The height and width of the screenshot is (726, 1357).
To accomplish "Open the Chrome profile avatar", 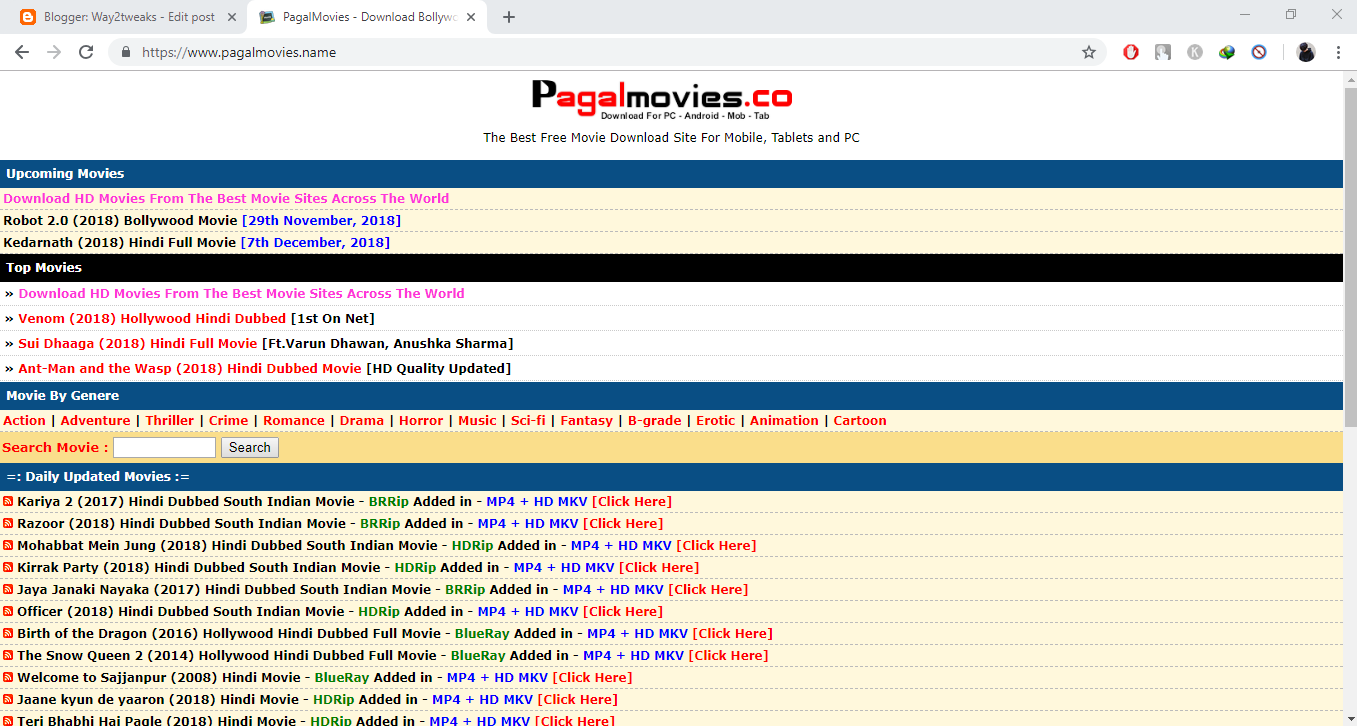I will click(1306, 52).
